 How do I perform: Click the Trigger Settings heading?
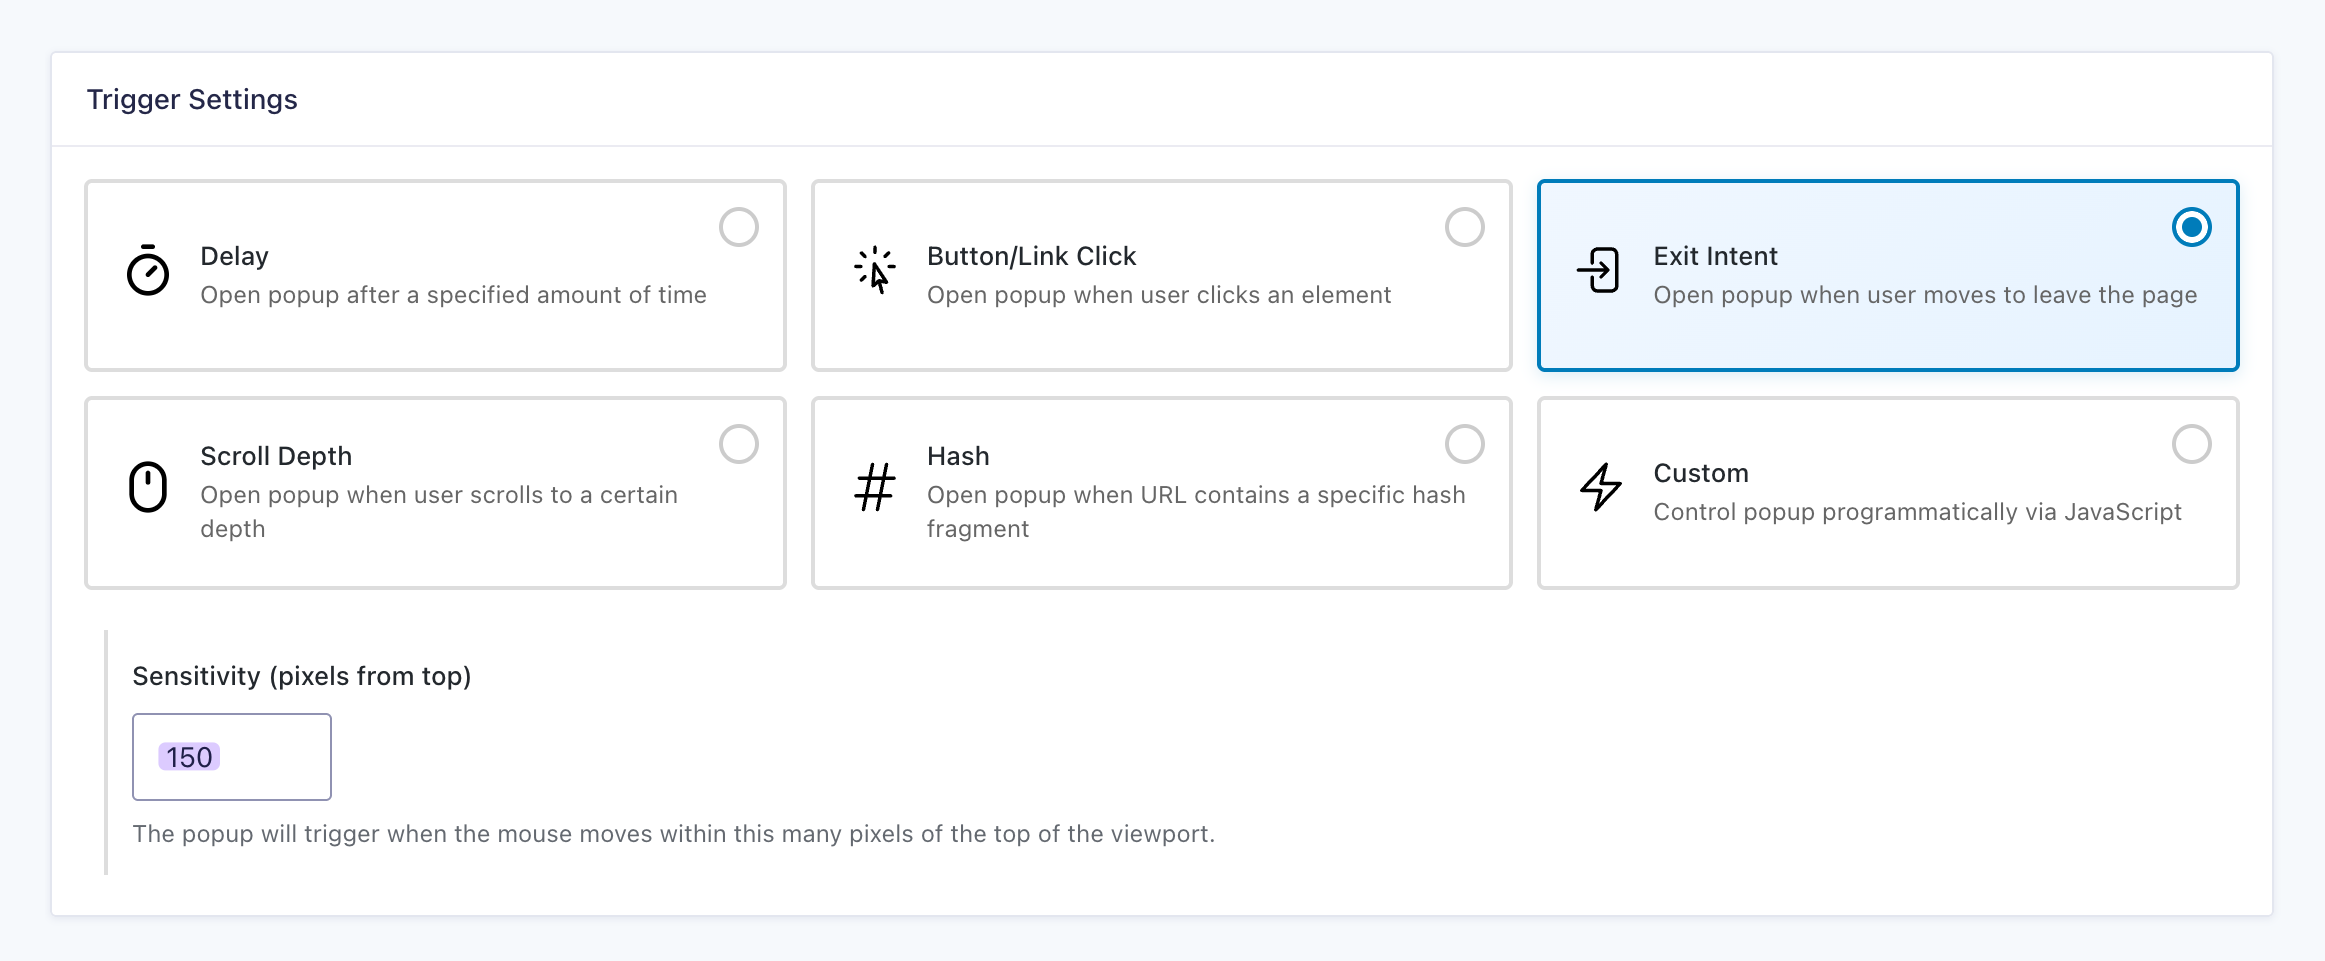point(192,100)
